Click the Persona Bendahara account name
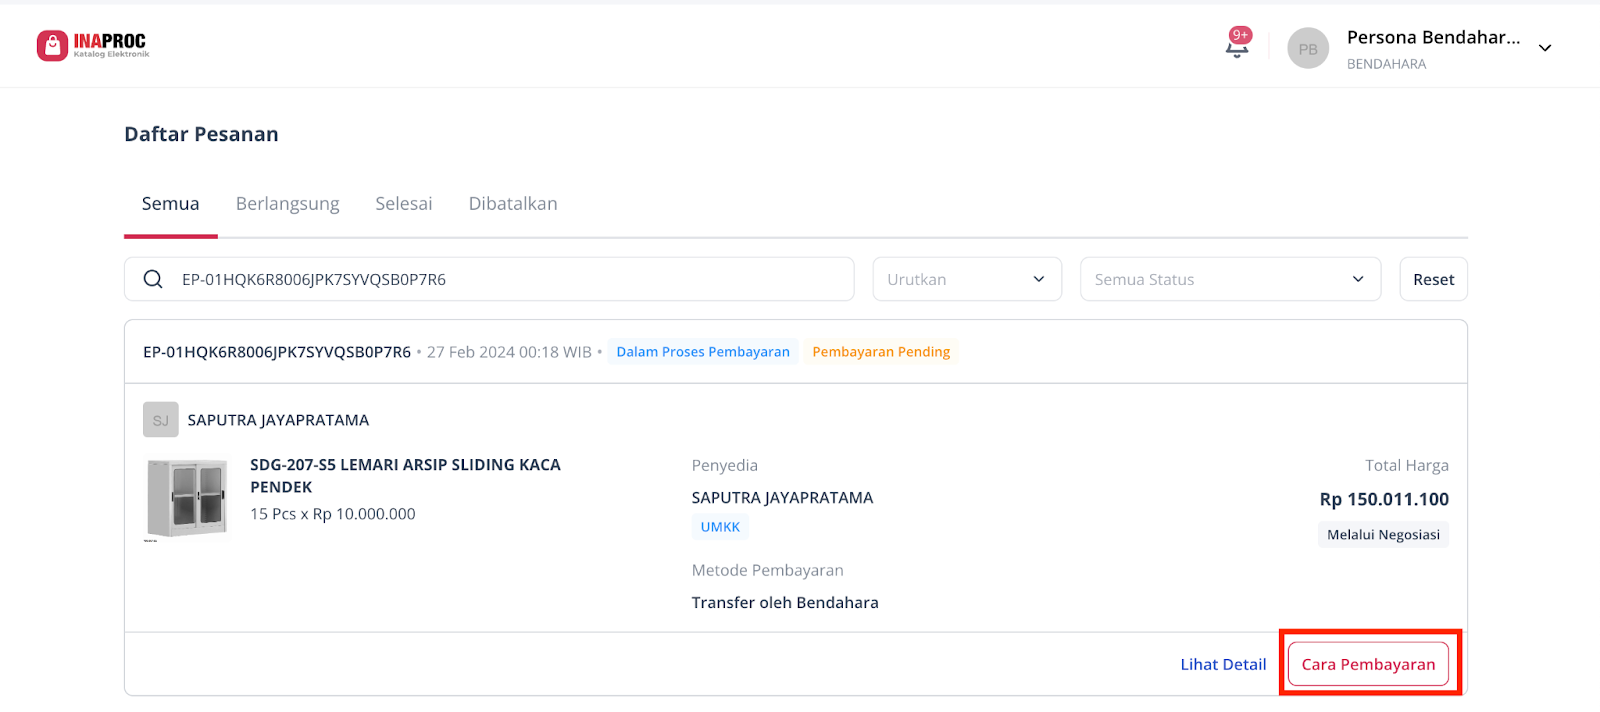 coord(1433,38)
